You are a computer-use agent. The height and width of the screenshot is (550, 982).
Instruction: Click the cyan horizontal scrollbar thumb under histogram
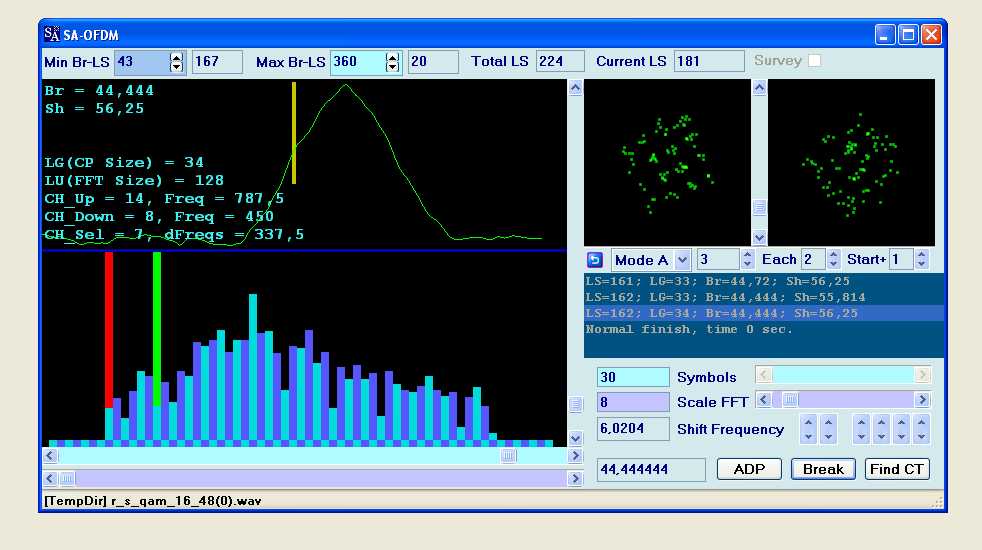tap(509, 456)
